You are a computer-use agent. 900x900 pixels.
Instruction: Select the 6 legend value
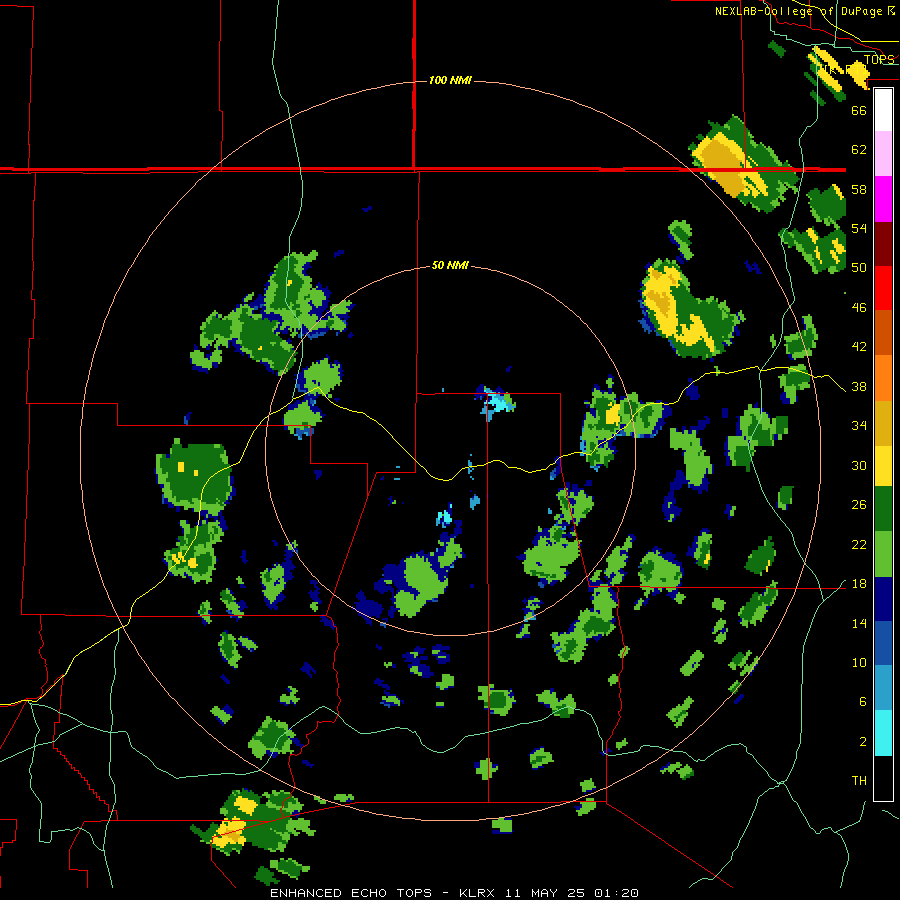(863, 702)
